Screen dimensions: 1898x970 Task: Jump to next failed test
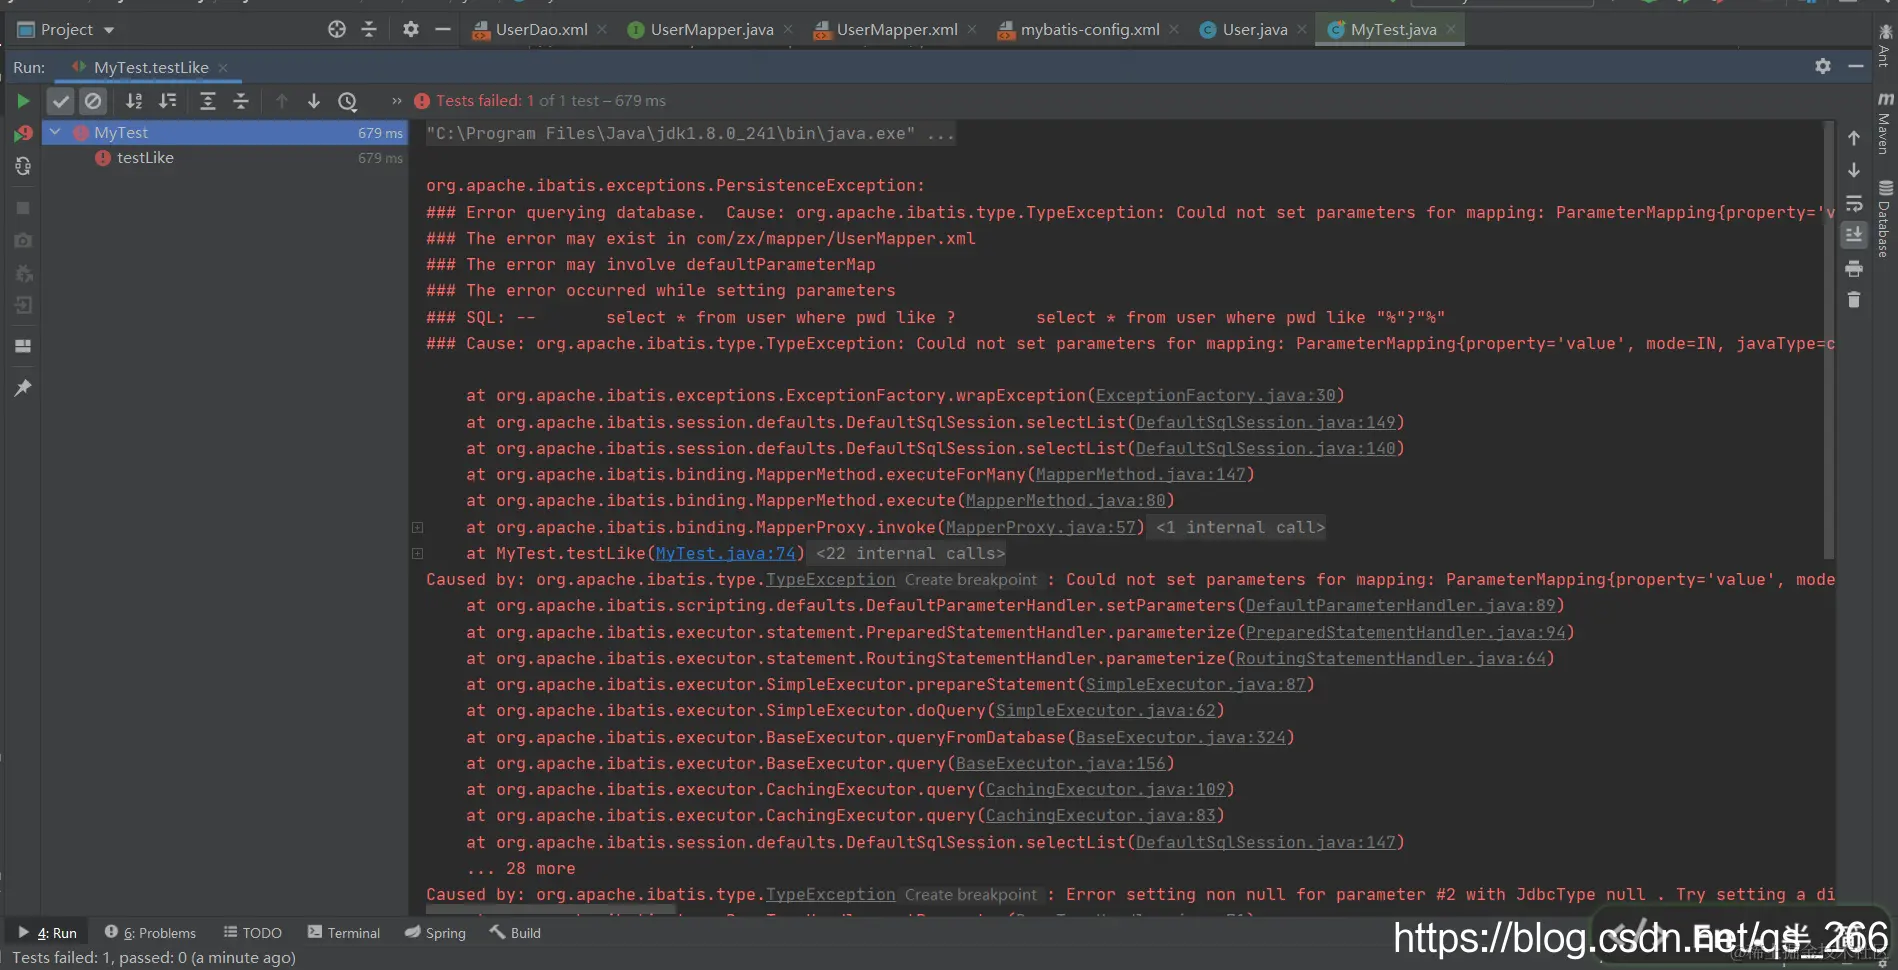(314, 101)
